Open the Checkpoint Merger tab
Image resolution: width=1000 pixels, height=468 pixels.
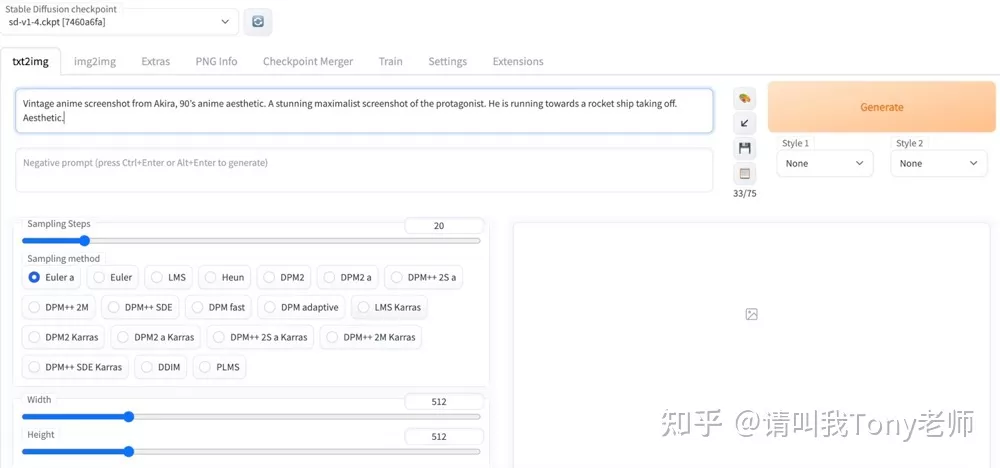pyautogui.click(x=308, y=61)
